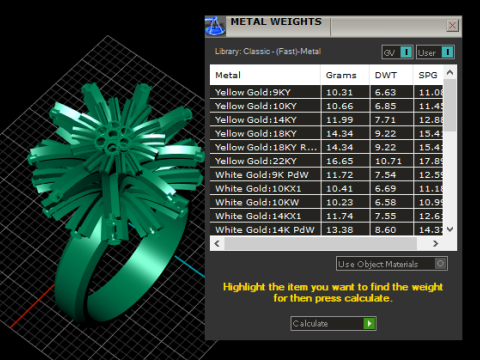Select the White Gold:10KW row
Viewport: 480px width, 360px height.
coord(326,202)
